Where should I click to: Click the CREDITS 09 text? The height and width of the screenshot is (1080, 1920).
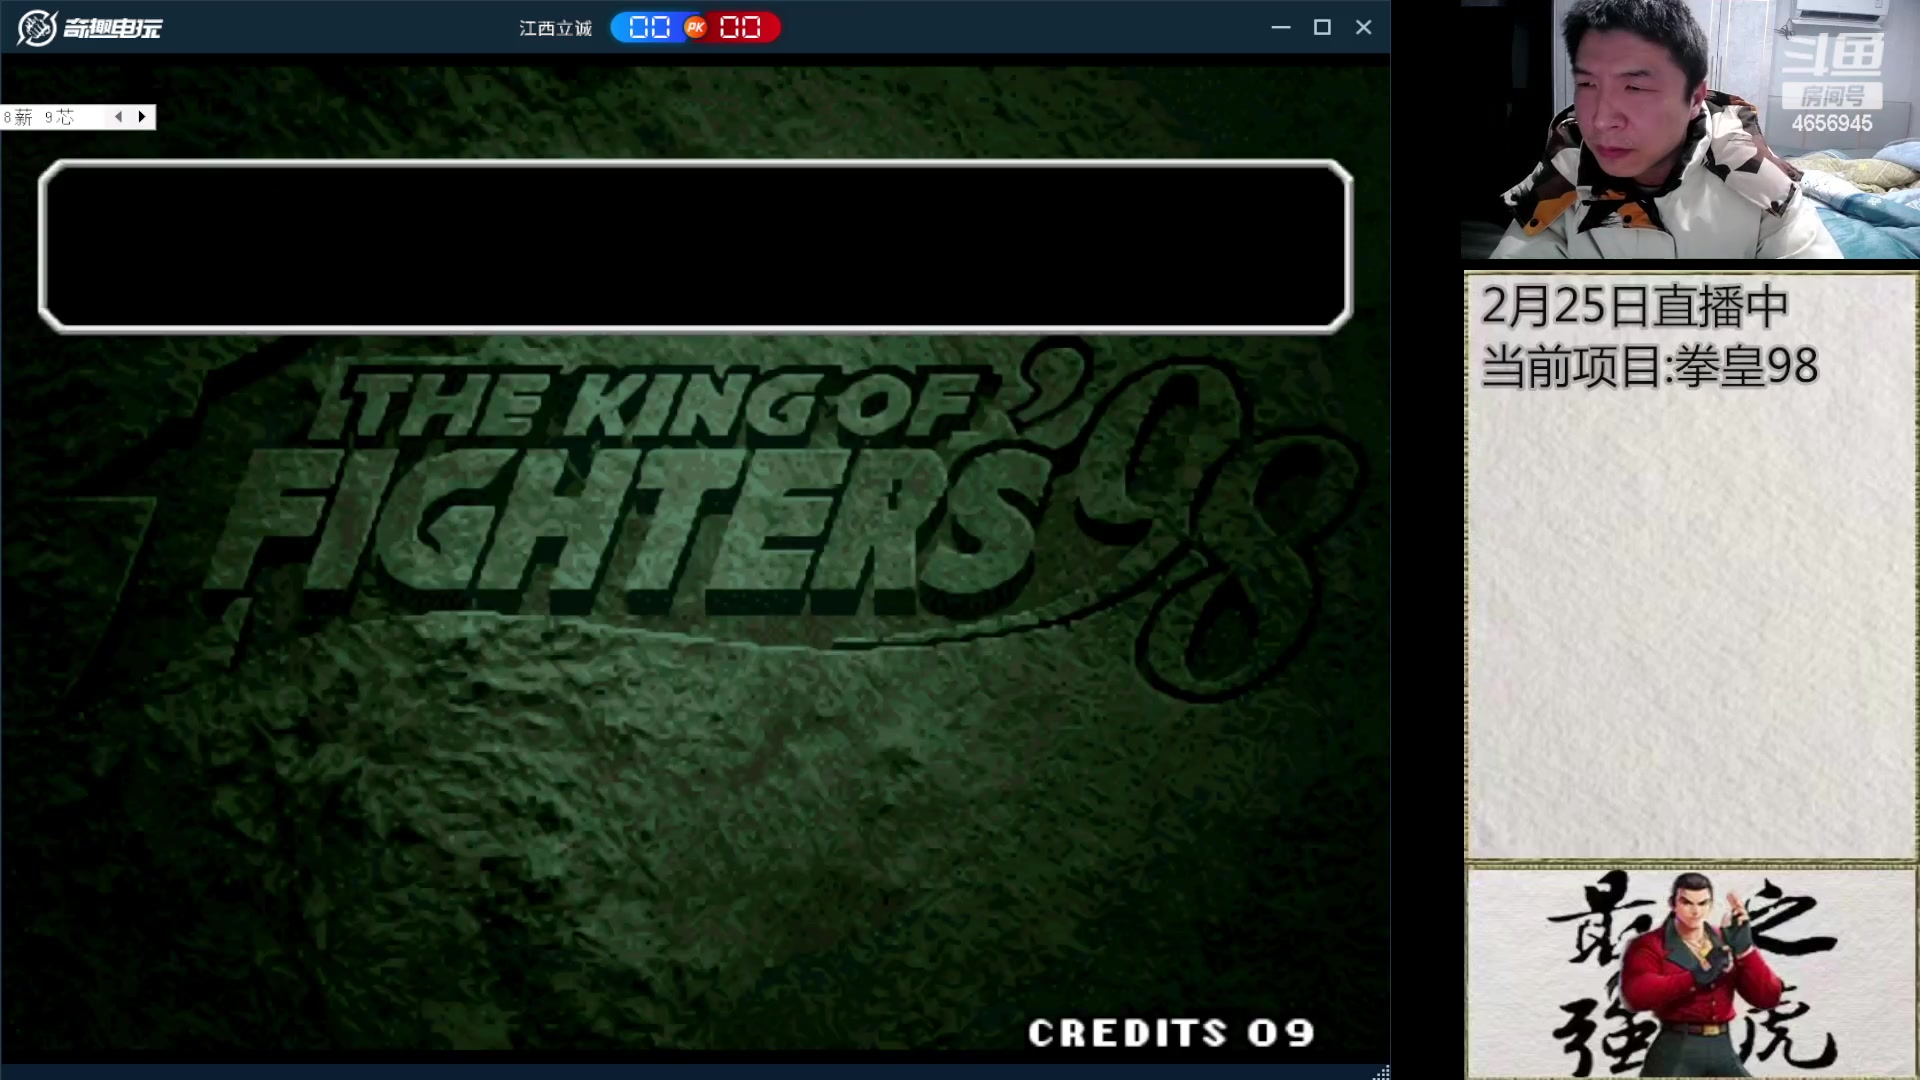(x=1171, y=1033)
